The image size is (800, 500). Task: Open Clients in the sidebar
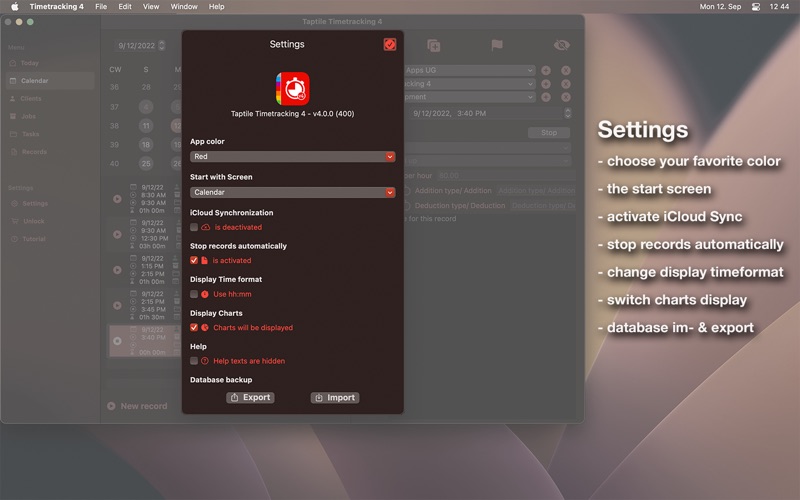pyautogui.click(x=31, y=98)
